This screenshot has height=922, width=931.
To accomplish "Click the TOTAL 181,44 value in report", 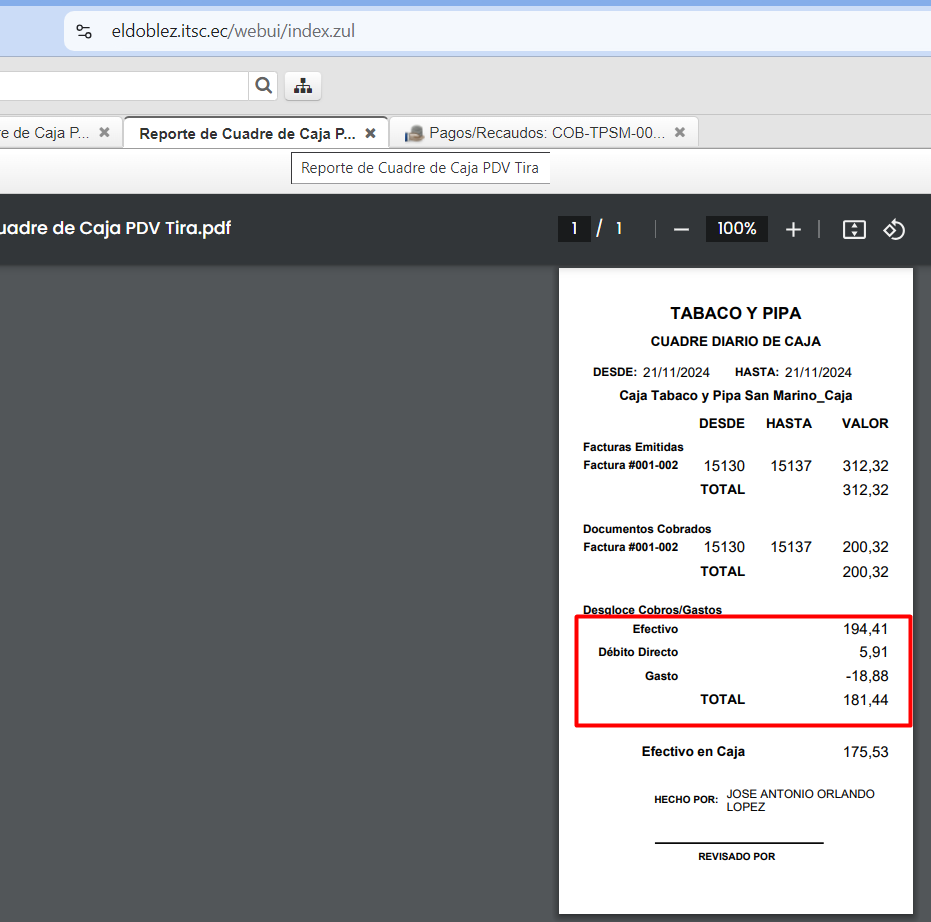I will (865, 700).
